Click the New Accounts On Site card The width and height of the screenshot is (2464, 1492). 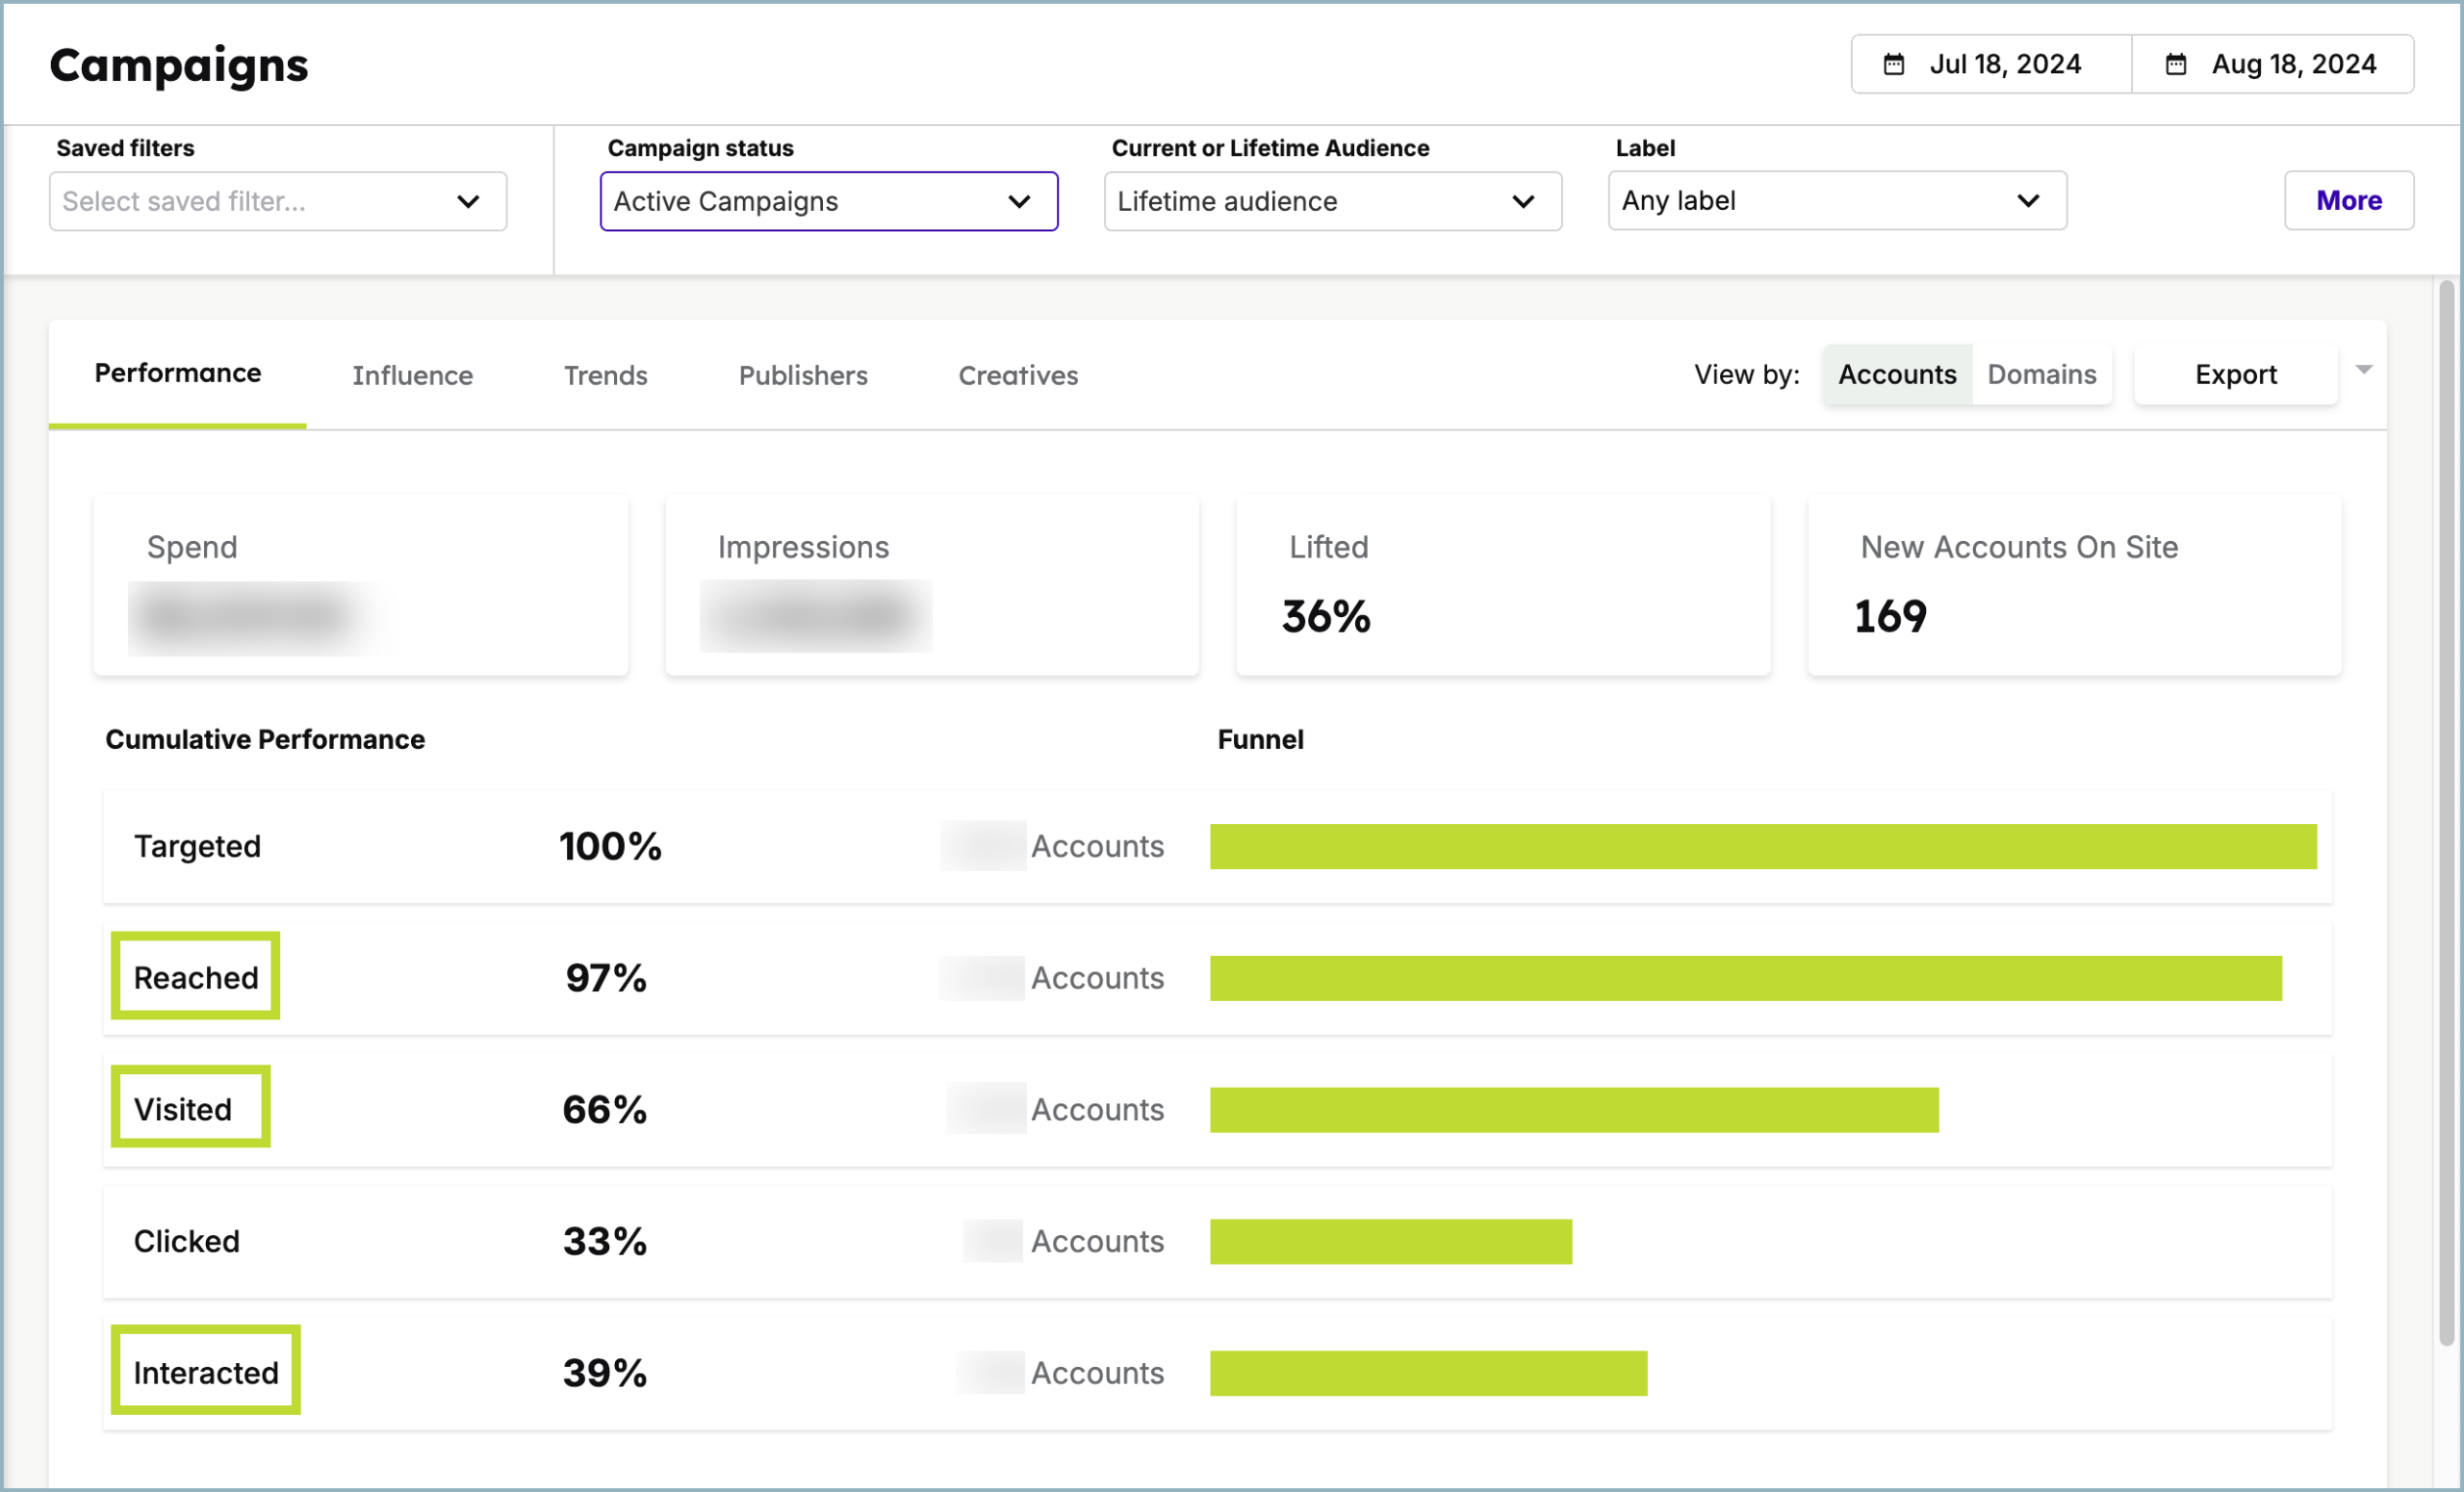2073,585
